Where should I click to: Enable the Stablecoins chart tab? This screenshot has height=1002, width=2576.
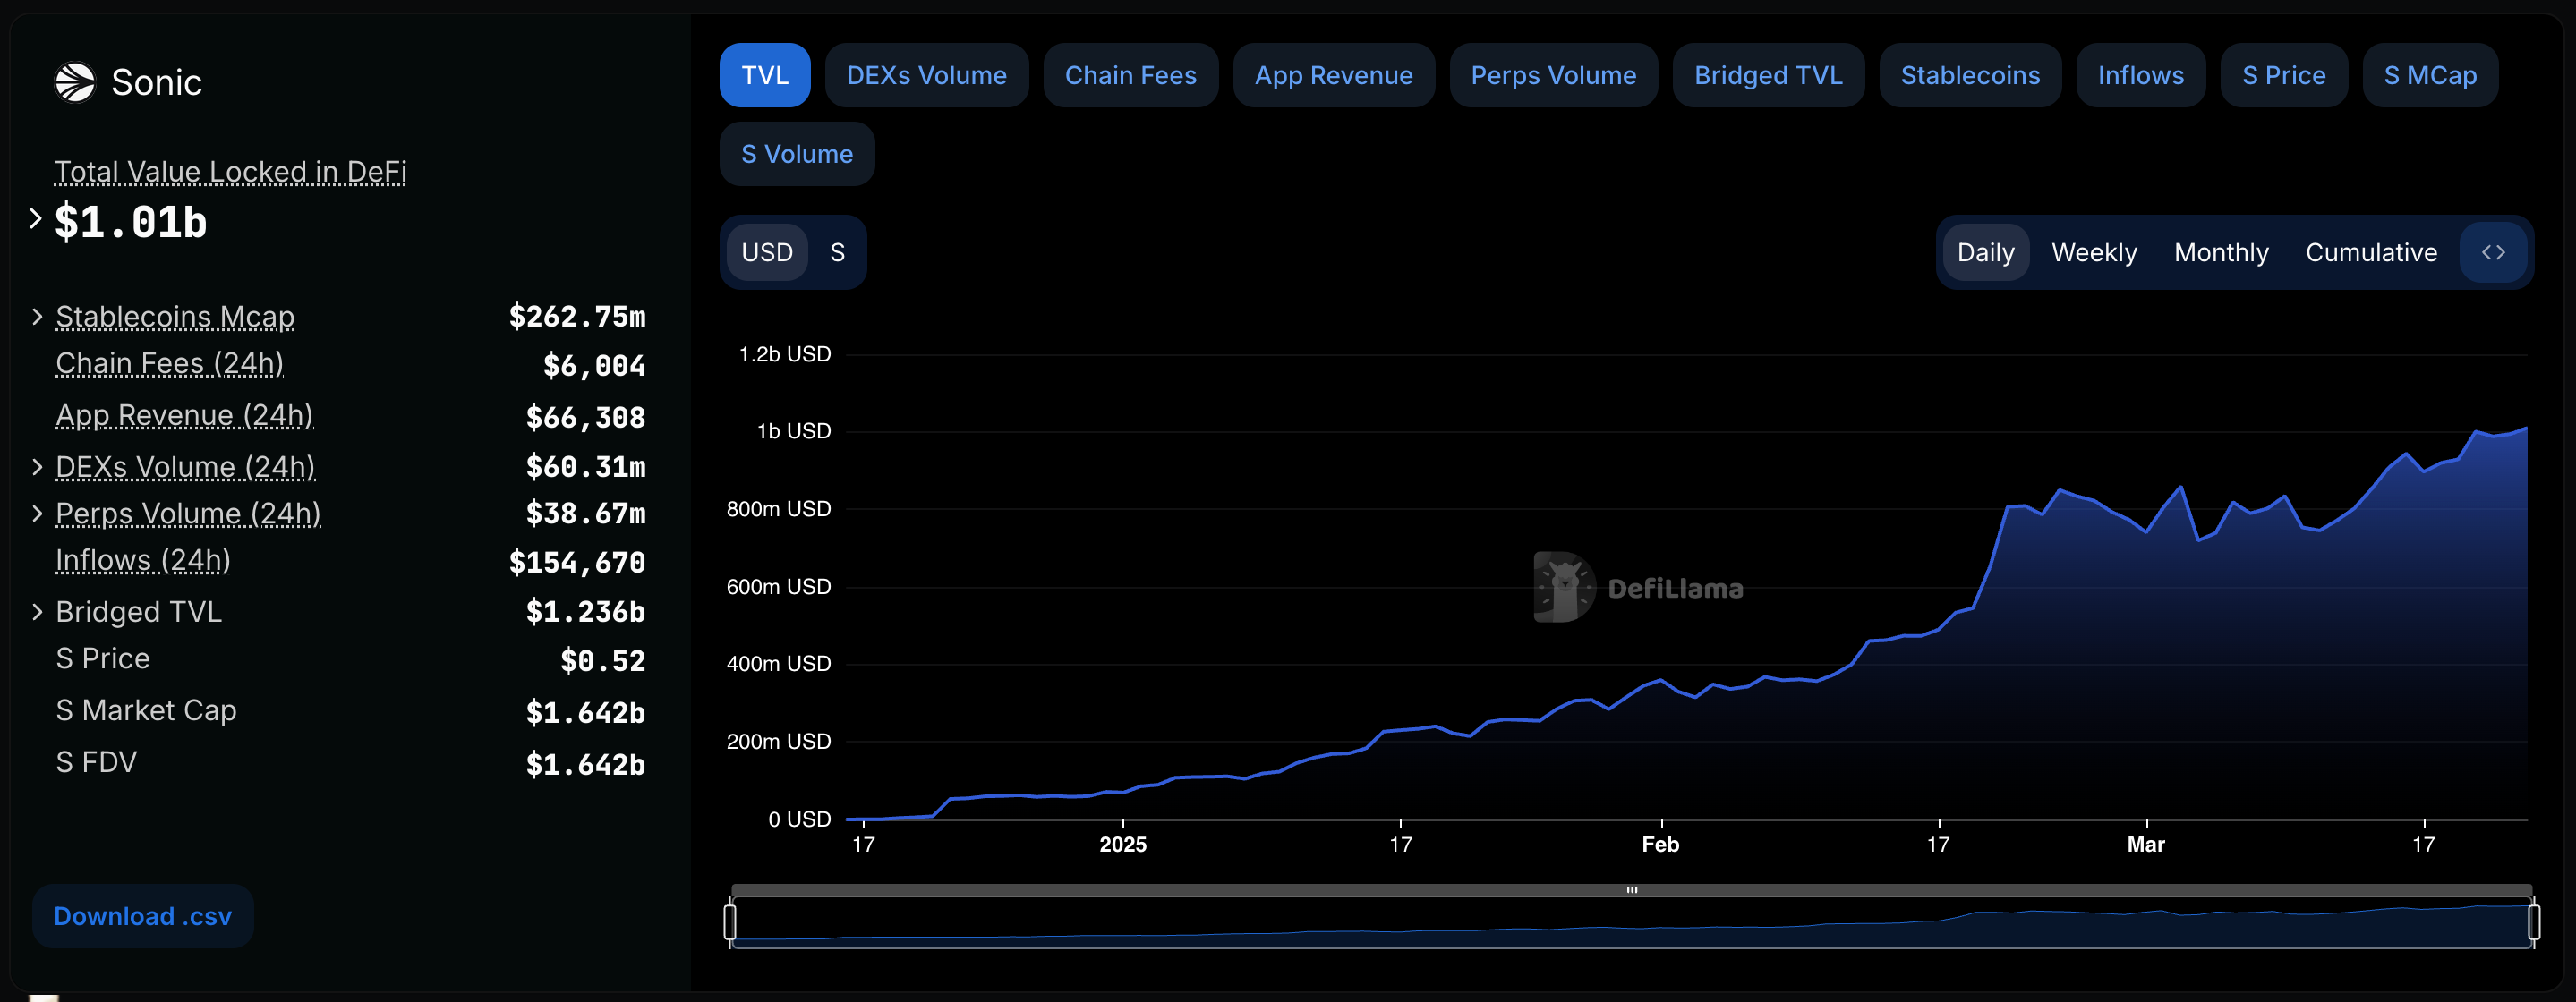pyautogui.click(x=1969, y=75)
